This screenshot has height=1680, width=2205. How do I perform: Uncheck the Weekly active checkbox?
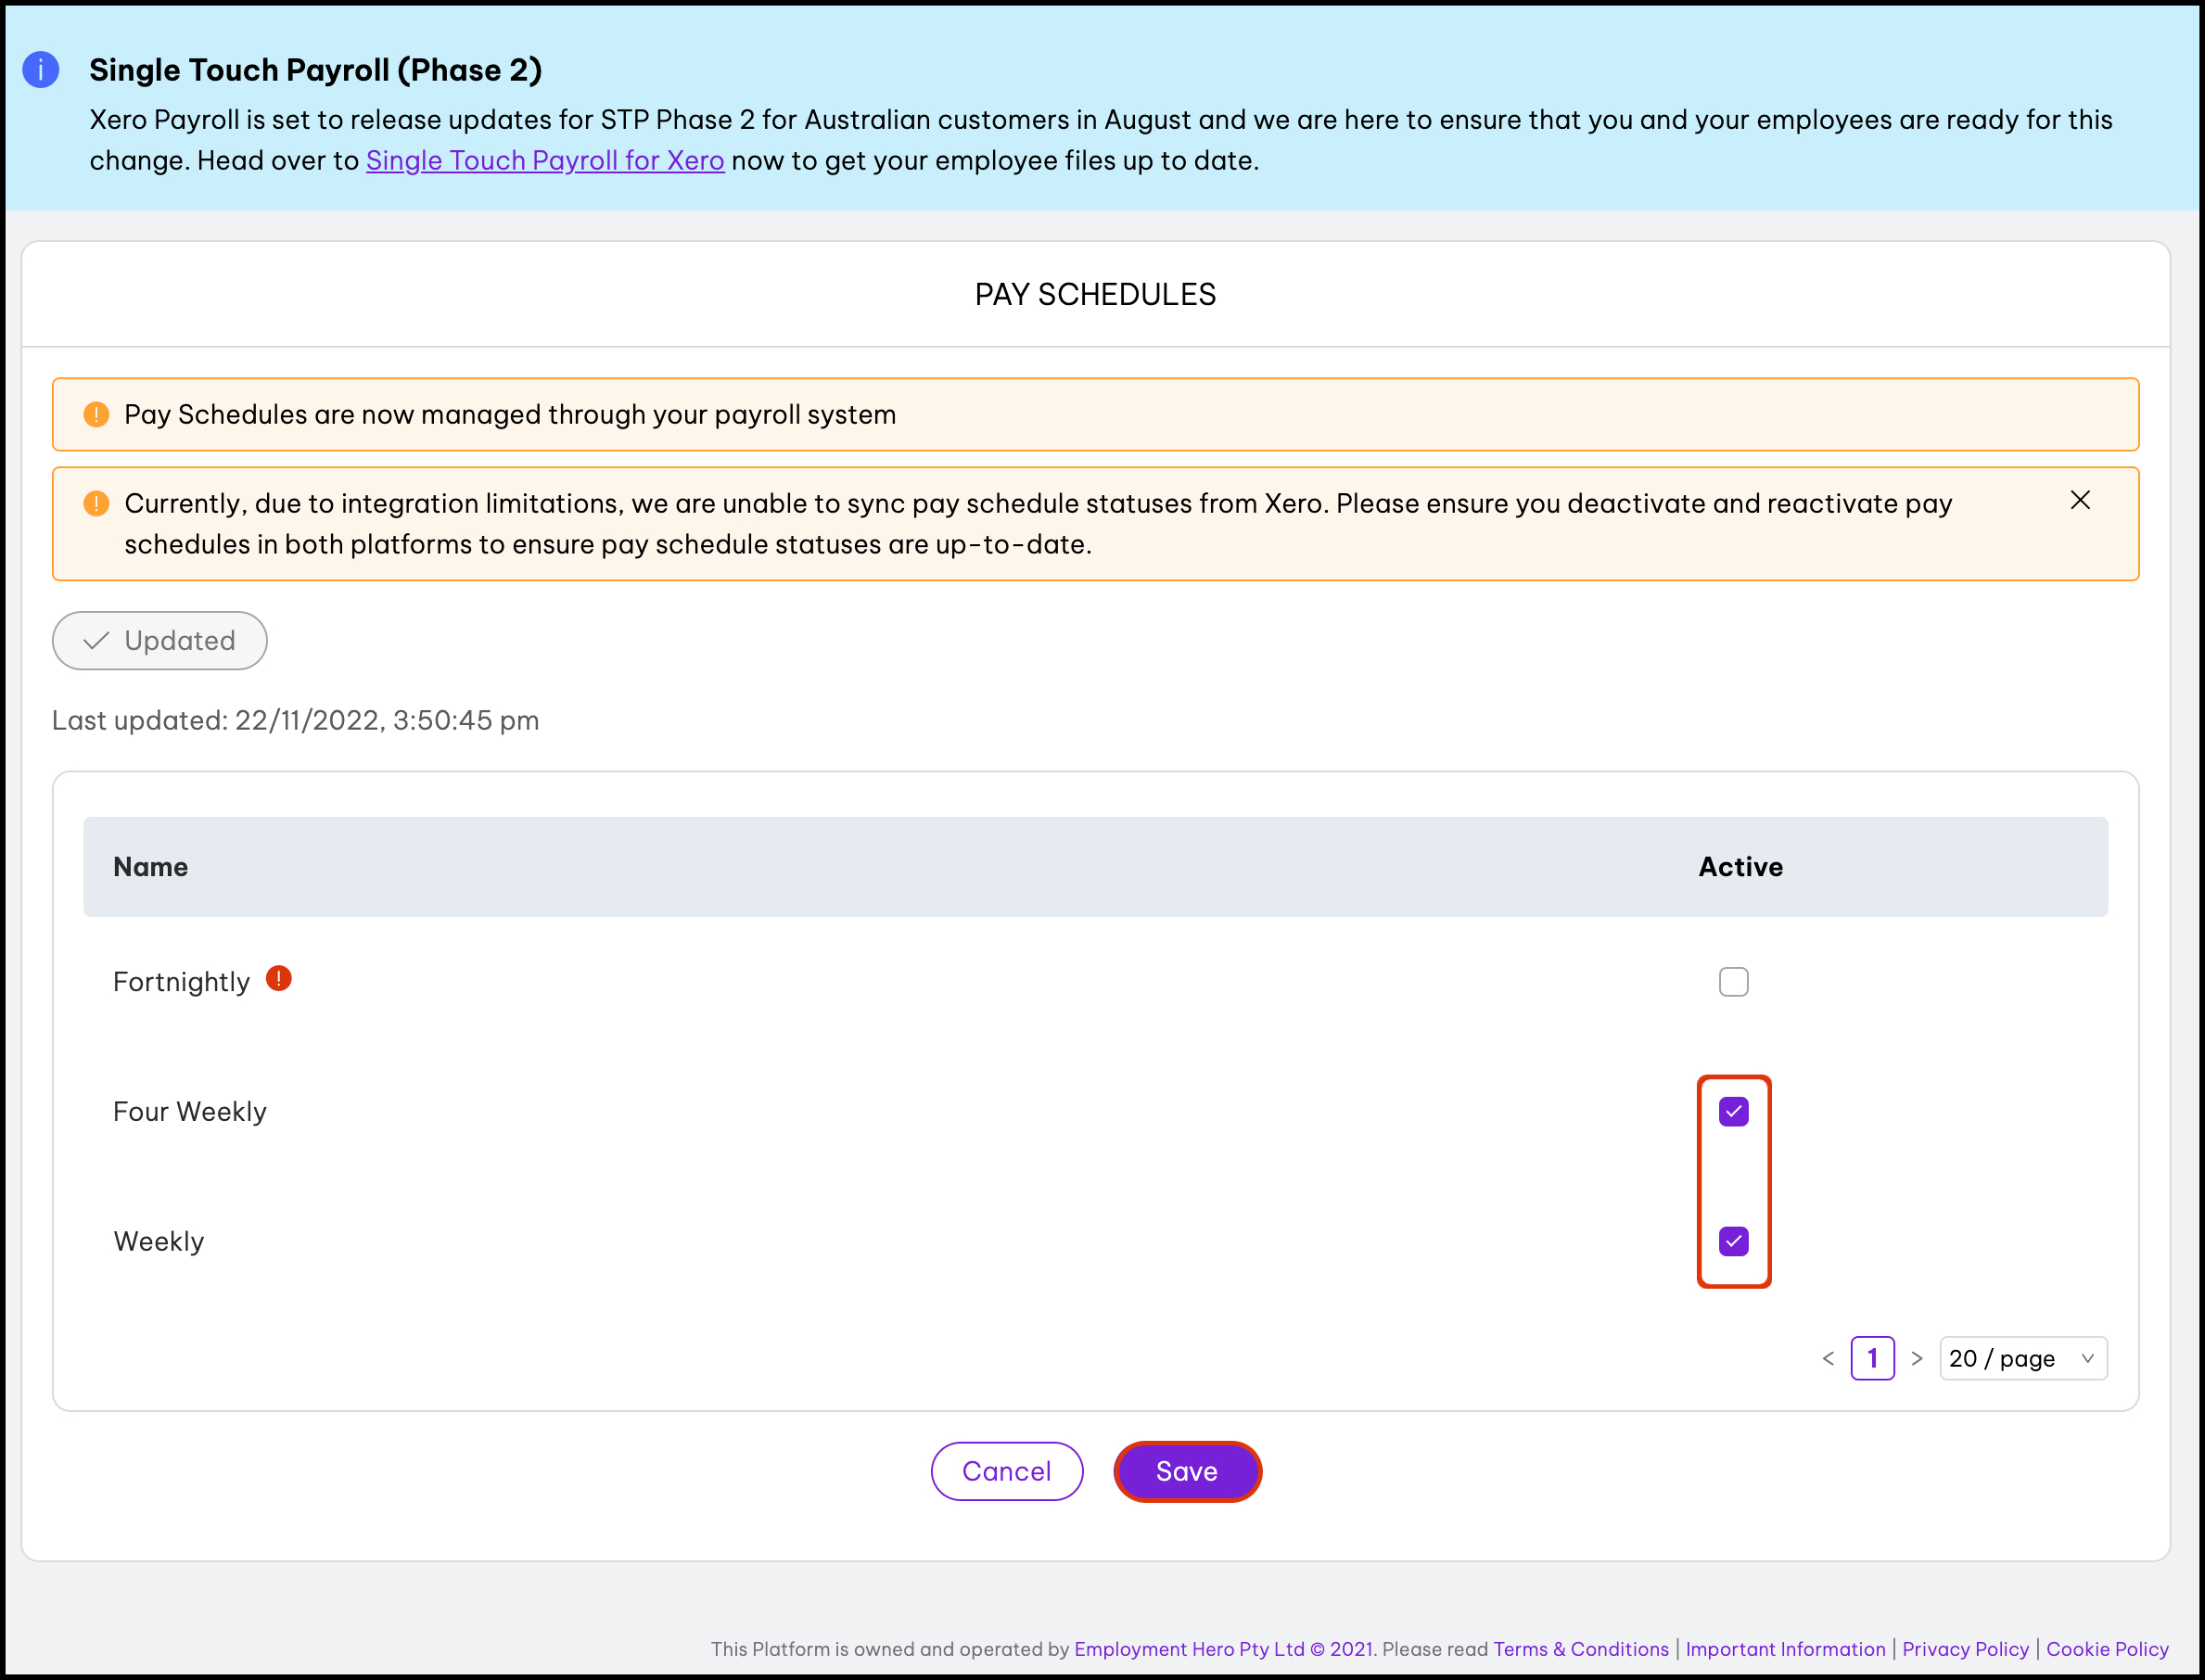tap(1733, 1241)
